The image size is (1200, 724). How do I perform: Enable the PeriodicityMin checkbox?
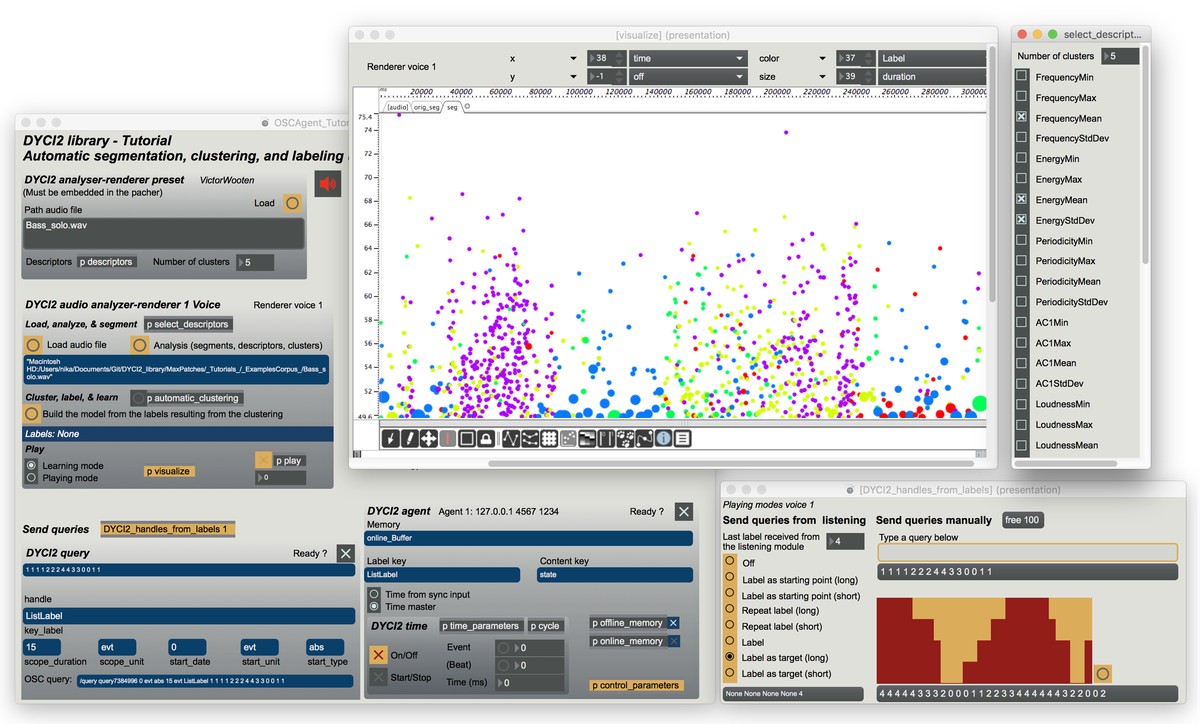[x=1021, y=241]
